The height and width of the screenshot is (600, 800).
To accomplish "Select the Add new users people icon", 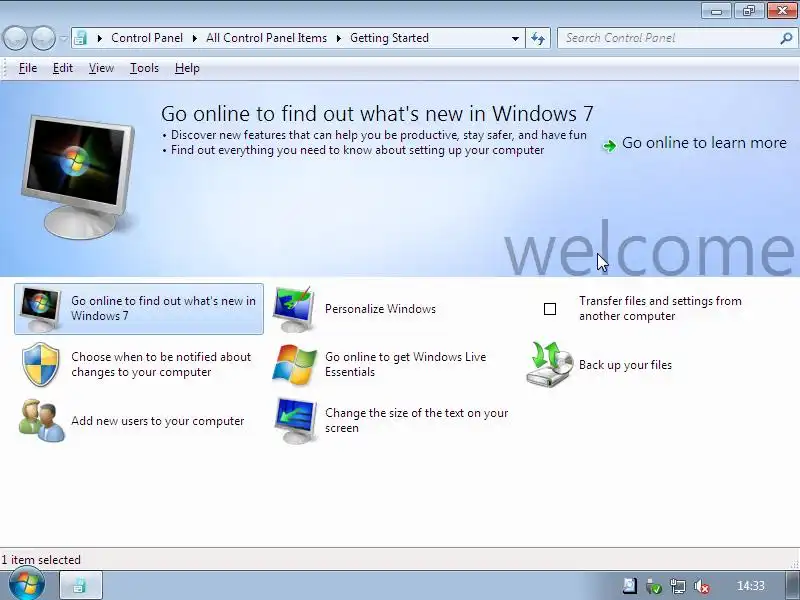I will [x=42, y=420].
